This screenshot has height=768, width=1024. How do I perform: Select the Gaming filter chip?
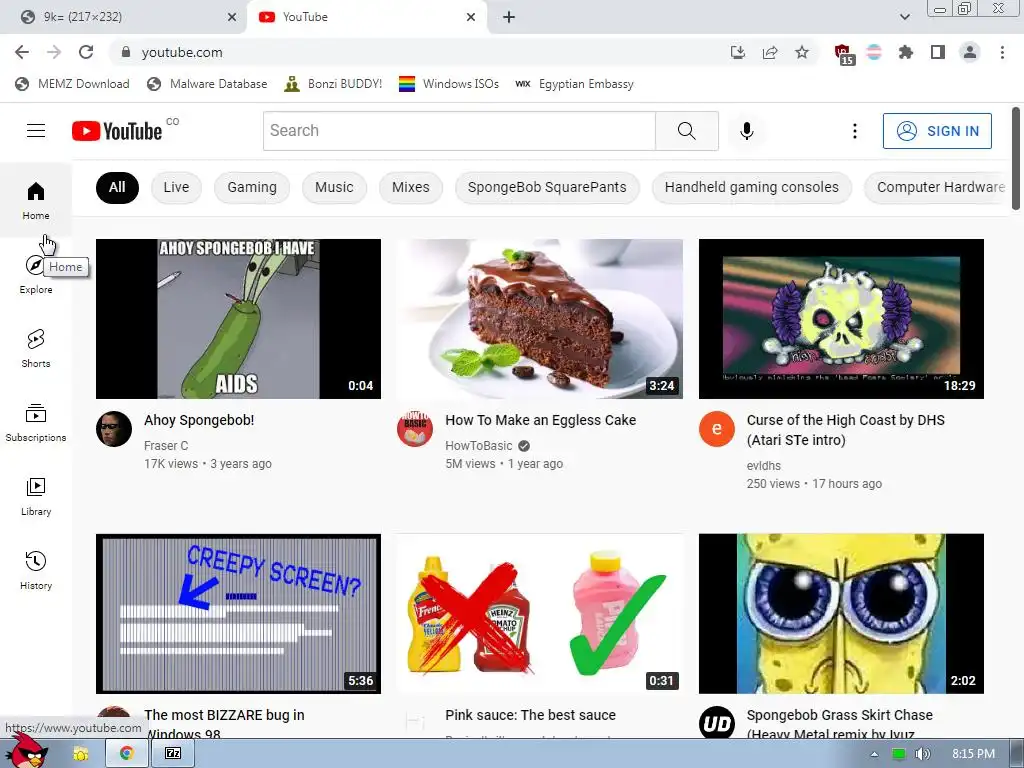[252, 187]
